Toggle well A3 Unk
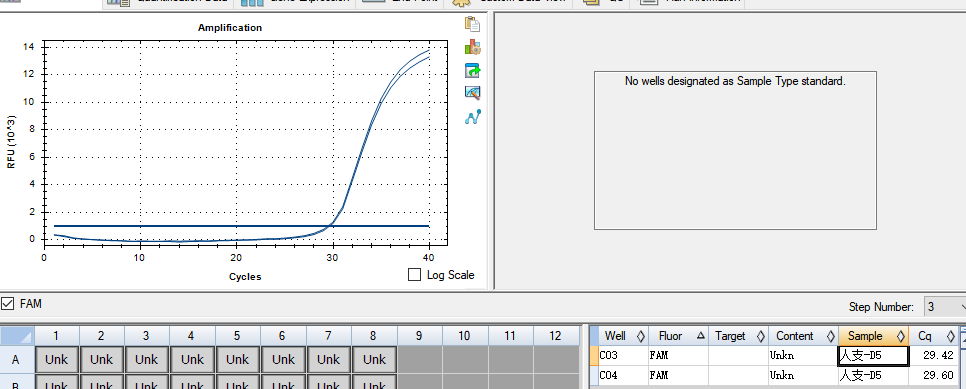The width and height of the screenshot is (966, 389). click(x=146, y=359)
